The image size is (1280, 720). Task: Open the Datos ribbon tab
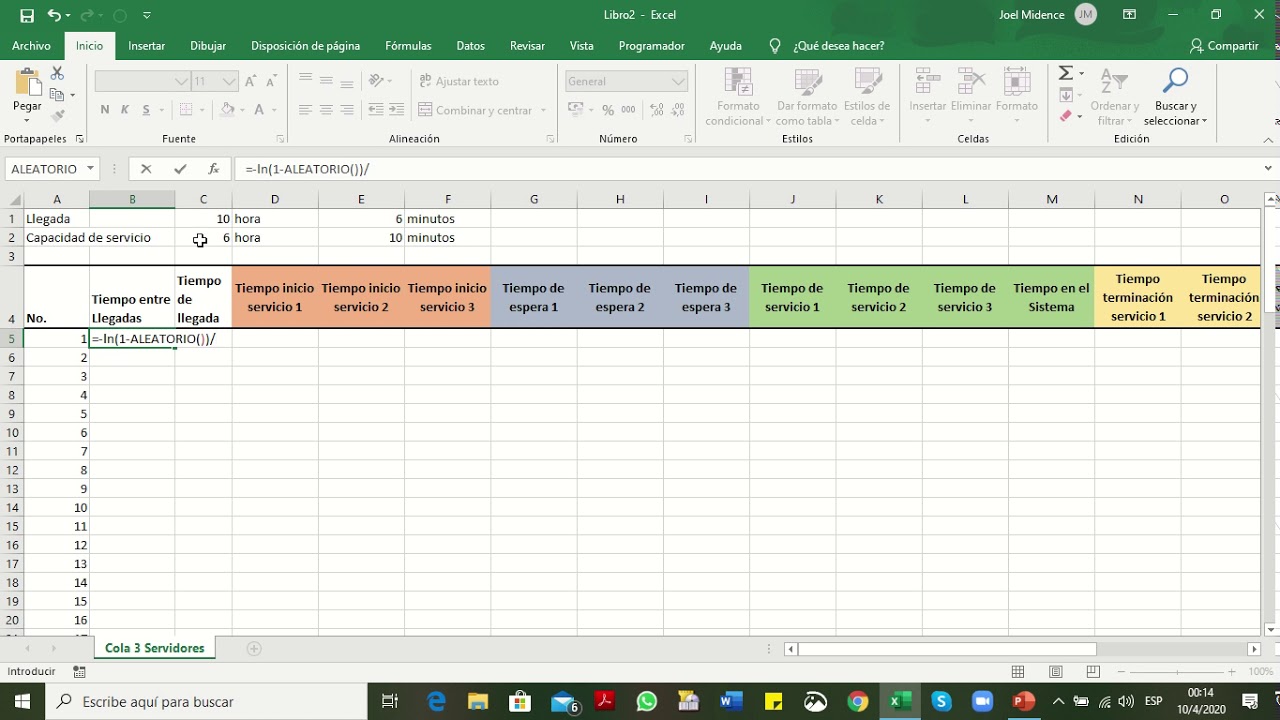pyautogui.click(x=470, y=46)
